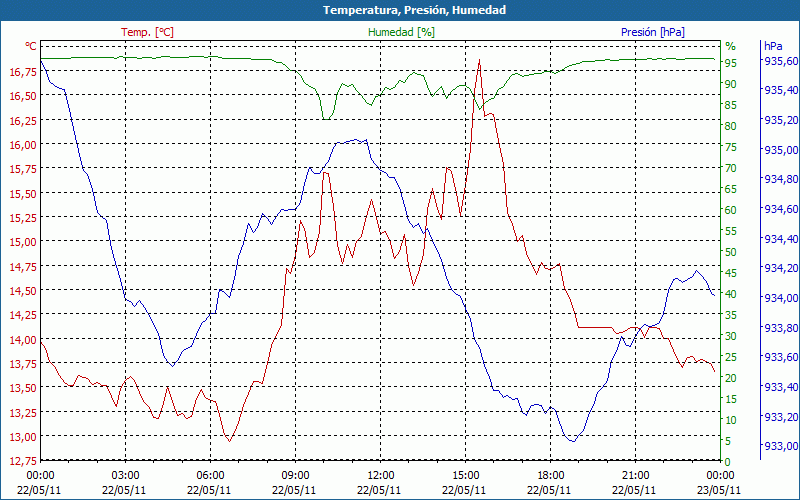The width and height of the screenshot is (800, 500).
Task: Click "90" on the green humidity axis
Action: pyautogui.click(x=731, y=84)
